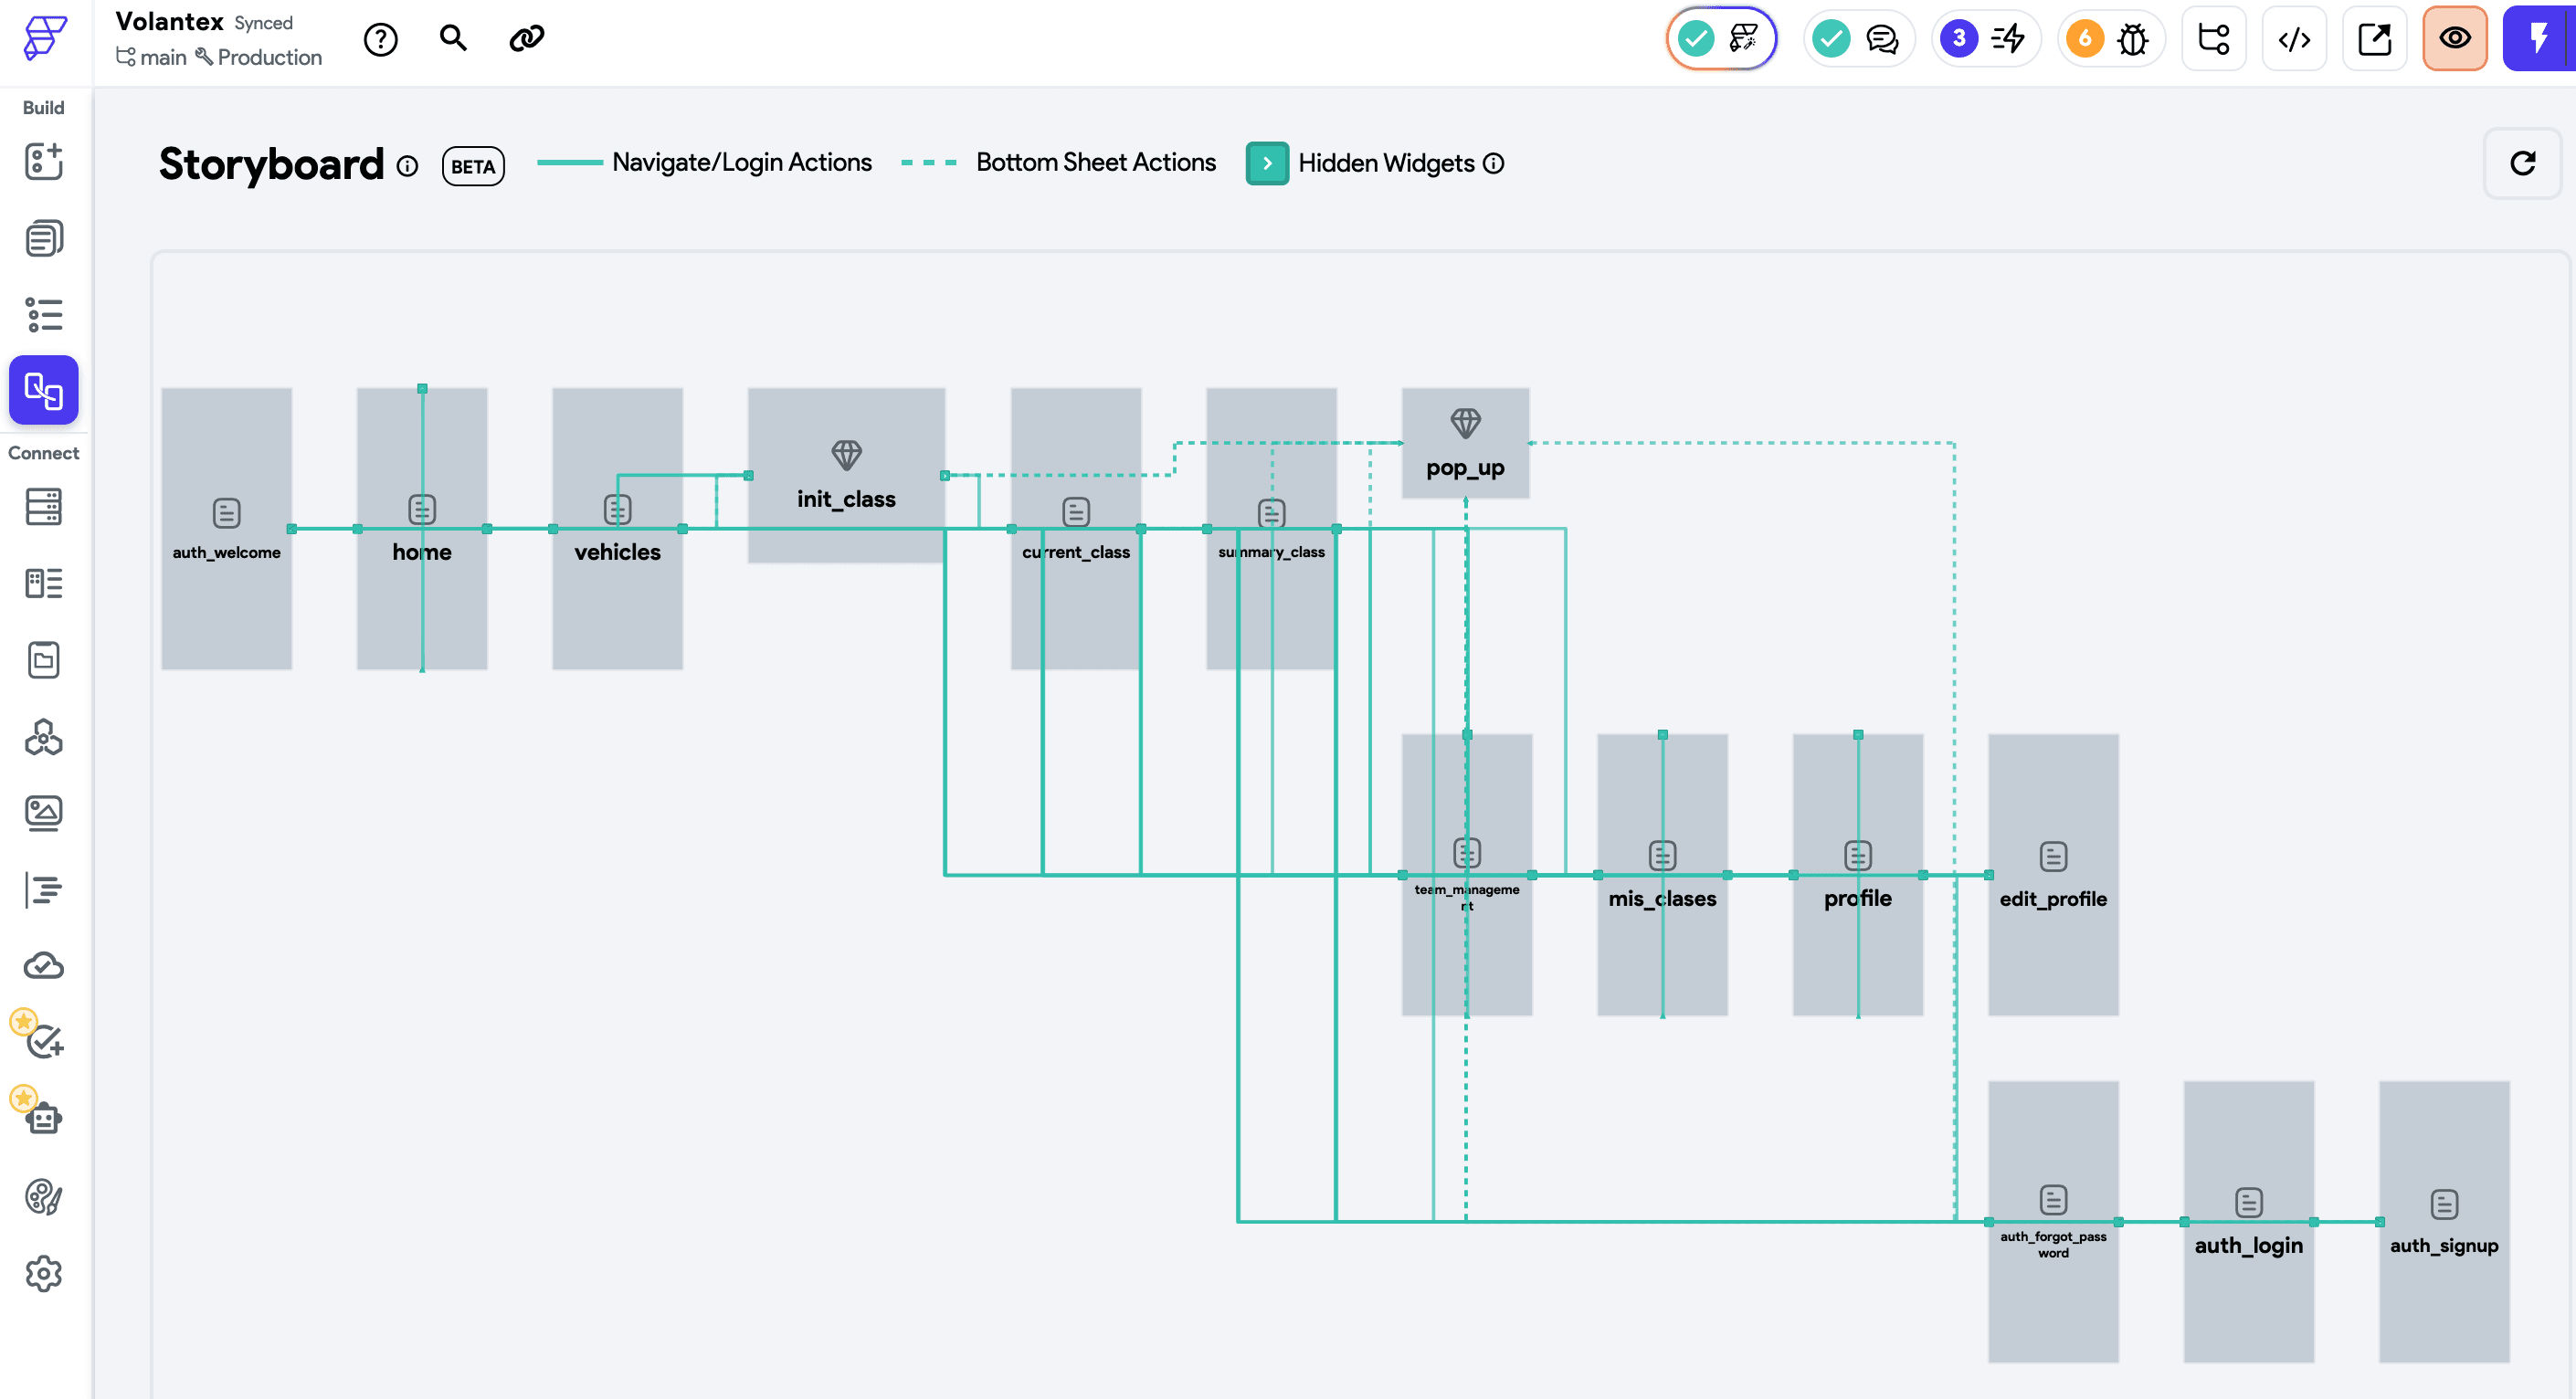Viewport: 2576px width, 1399px height.
Task: Open the Storyboard sidebar icon
Action: 43,390
